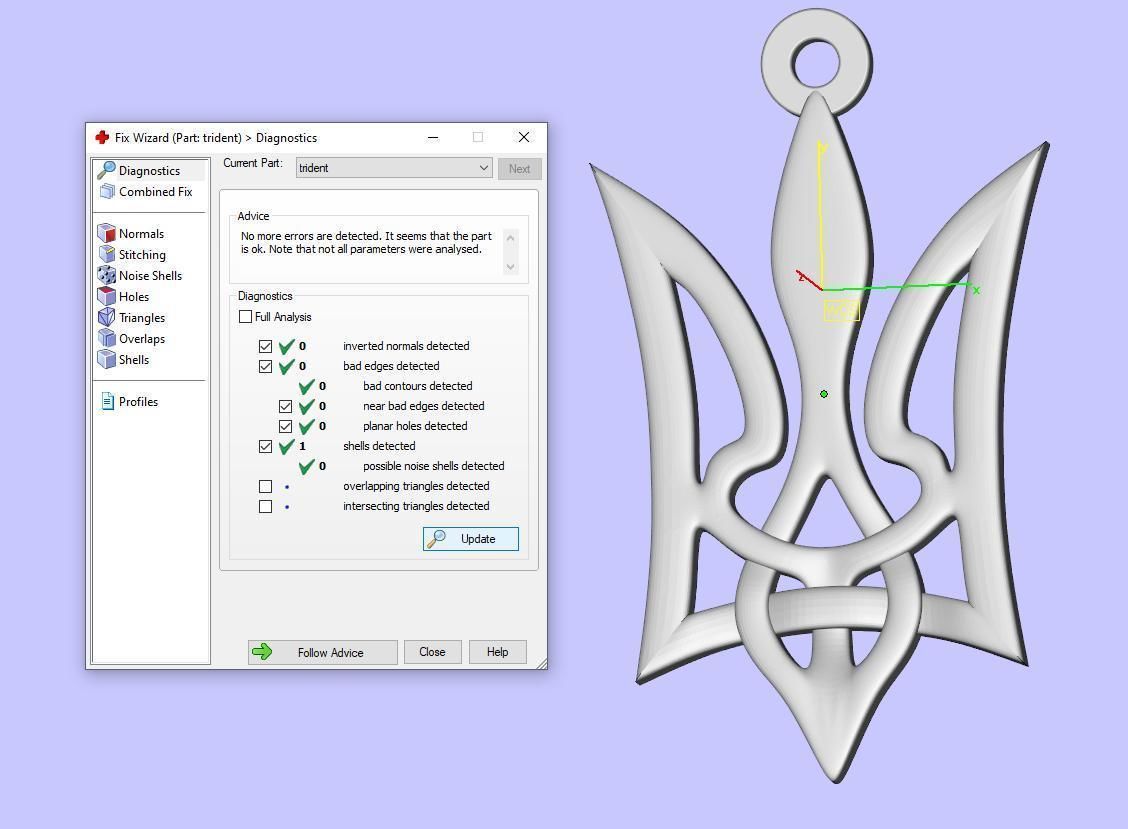Uncheck shells detected checkbox
The image size is (1128, 829).
click(265, 446)
